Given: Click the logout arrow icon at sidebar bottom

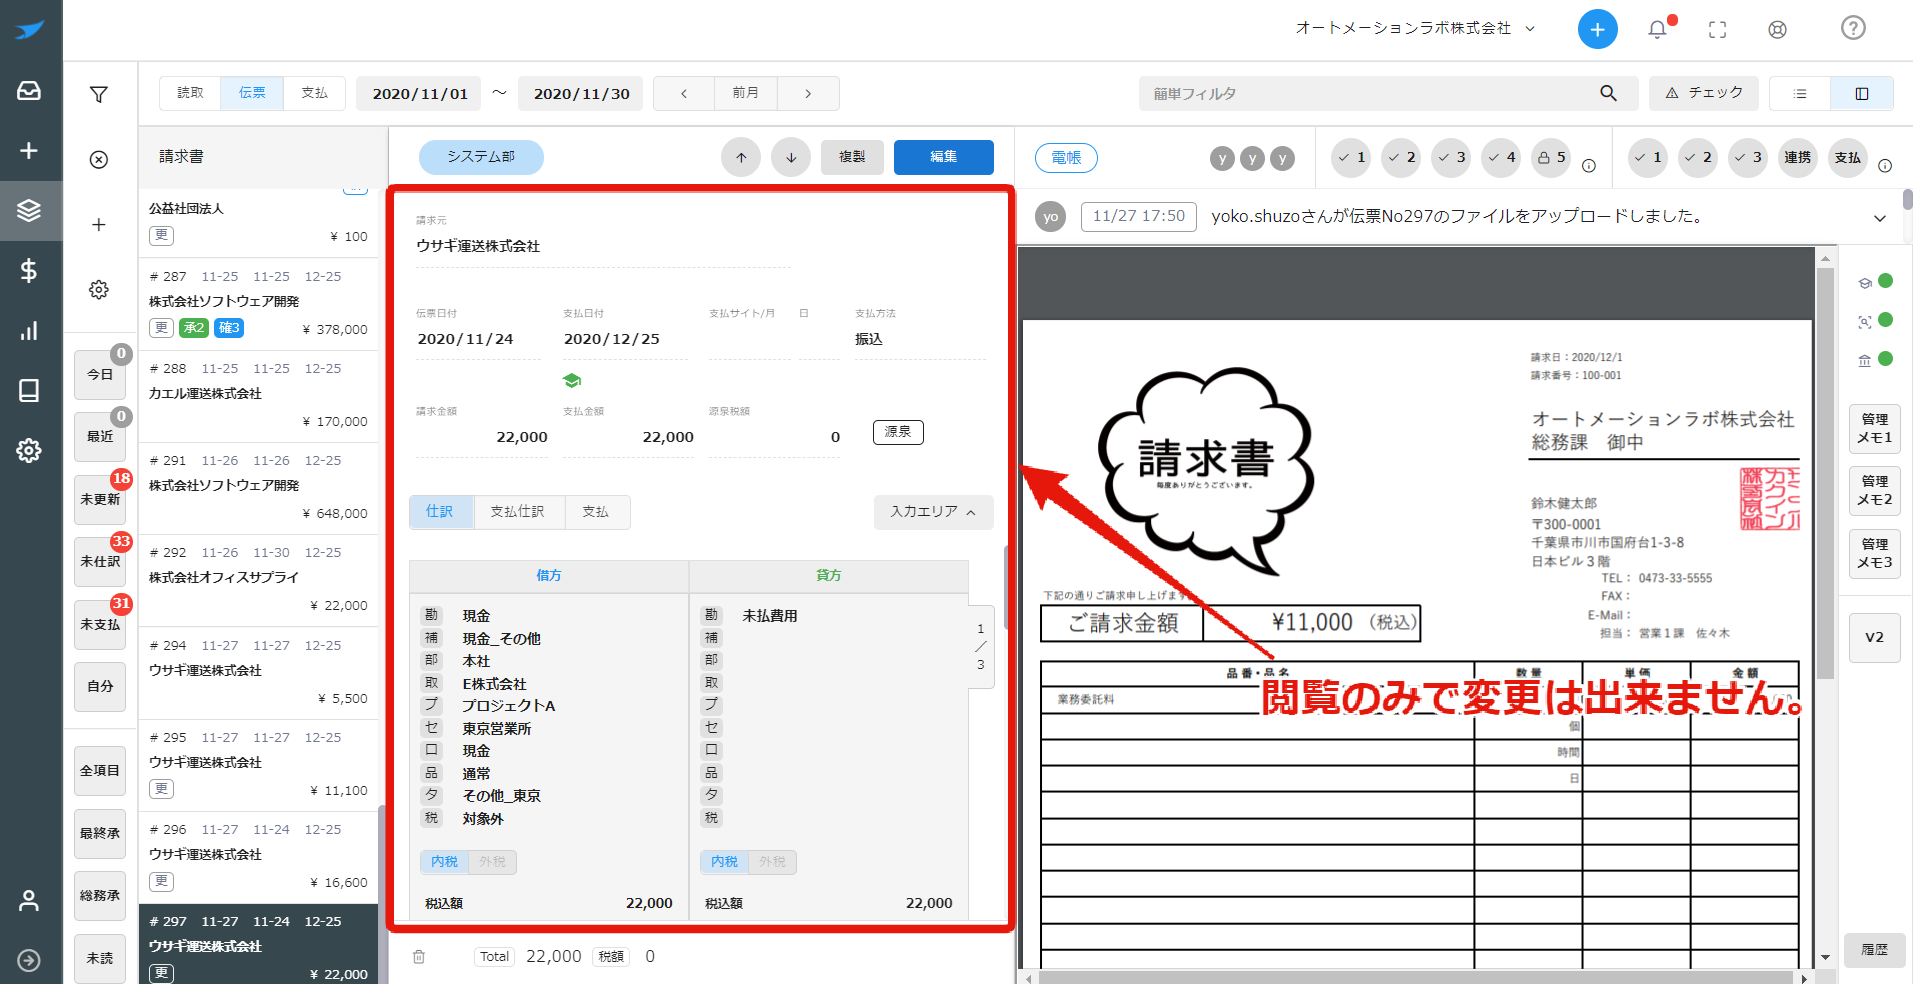Looking at the screenshot, I should tap(29, 960).
